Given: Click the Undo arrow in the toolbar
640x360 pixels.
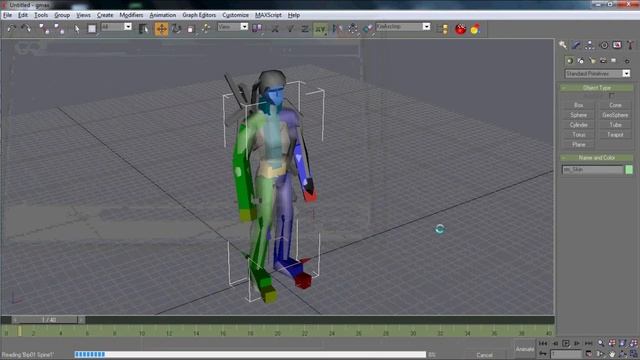Looking at the screenshot, I should pos(12,29).
